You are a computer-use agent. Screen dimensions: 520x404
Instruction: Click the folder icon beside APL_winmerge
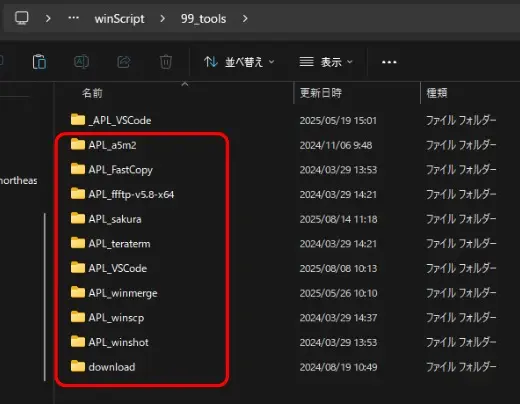[x=78, y=292]
